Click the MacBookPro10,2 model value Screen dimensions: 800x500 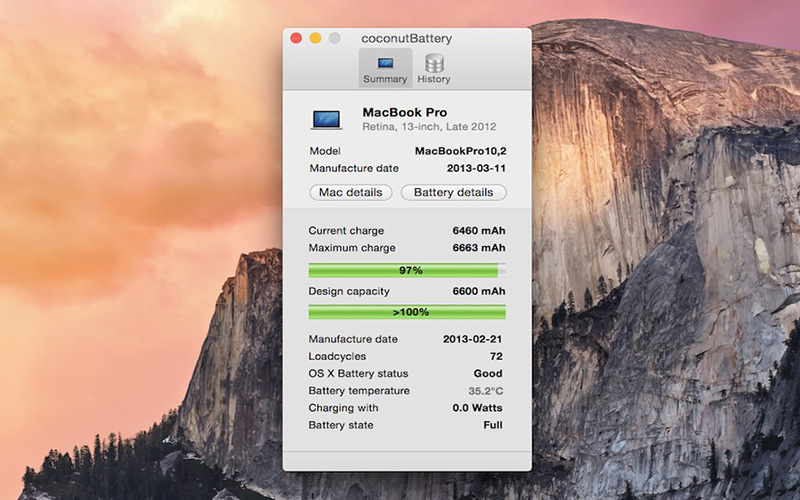461,151
